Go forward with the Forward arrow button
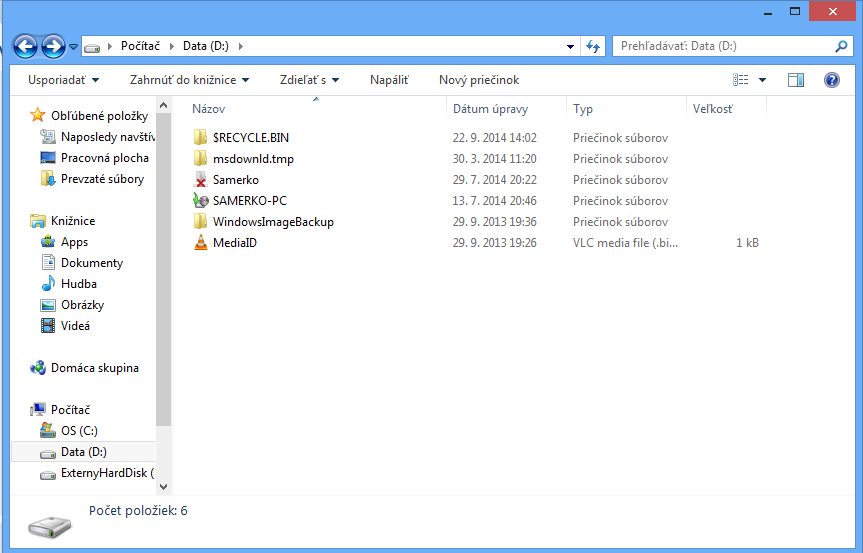The image size is (863, 553). tap(53, 46)
